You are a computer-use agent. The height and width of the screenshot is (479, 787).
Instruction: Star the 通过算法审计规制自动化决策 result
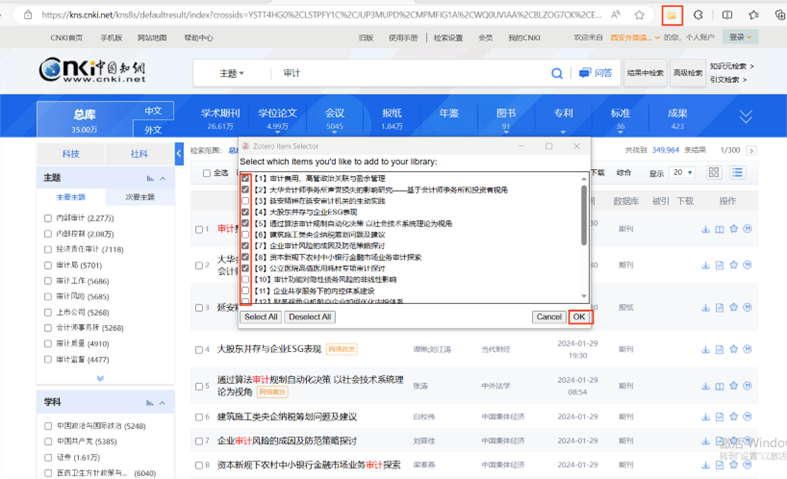pyautogui.click(x=733, y=386)
